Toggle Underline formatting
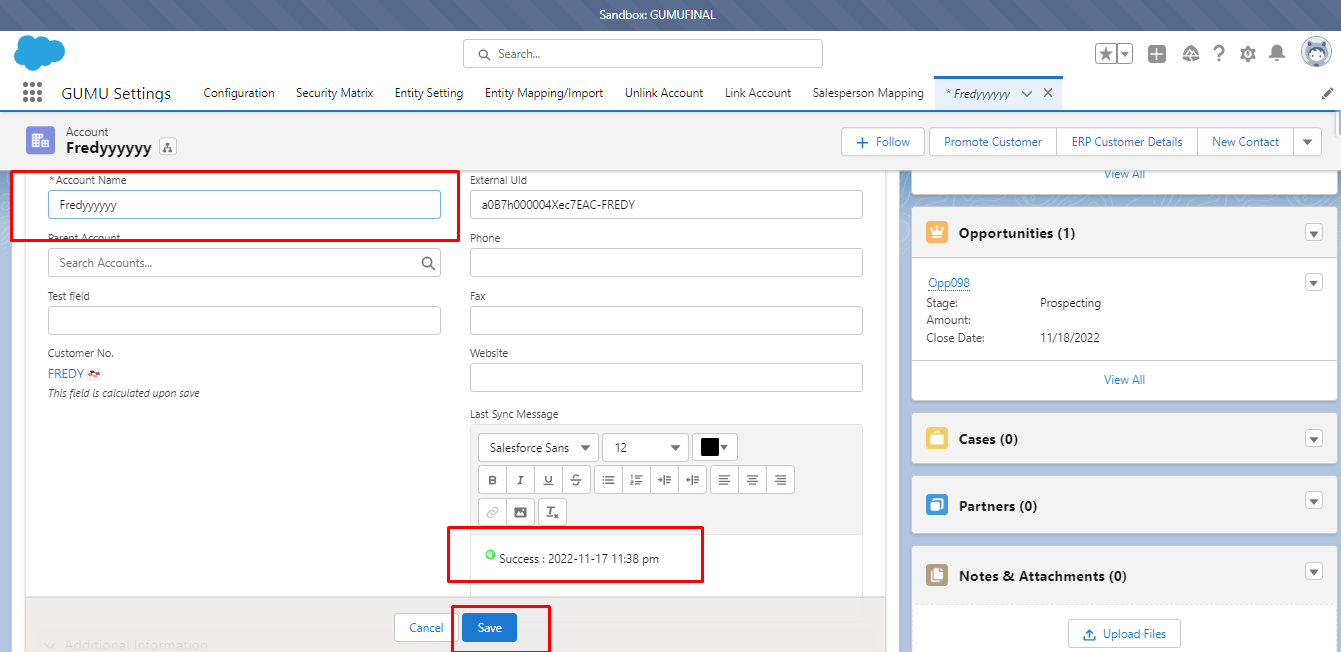 [x=548, y=480]
